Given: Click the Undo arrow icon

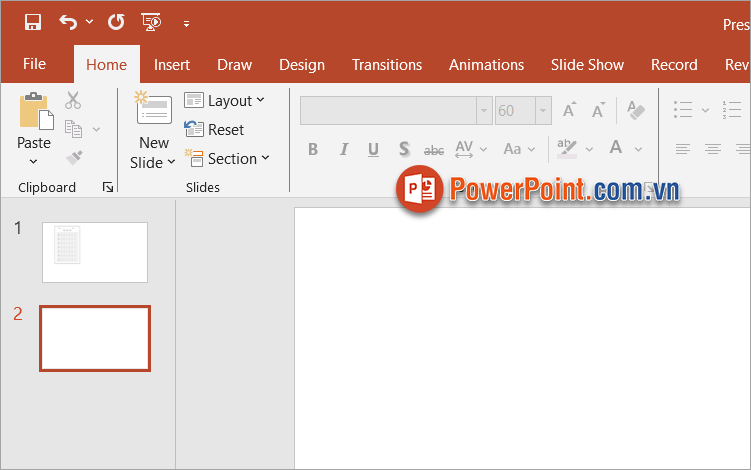Looking at the screenshot, I should coord(68,22).
